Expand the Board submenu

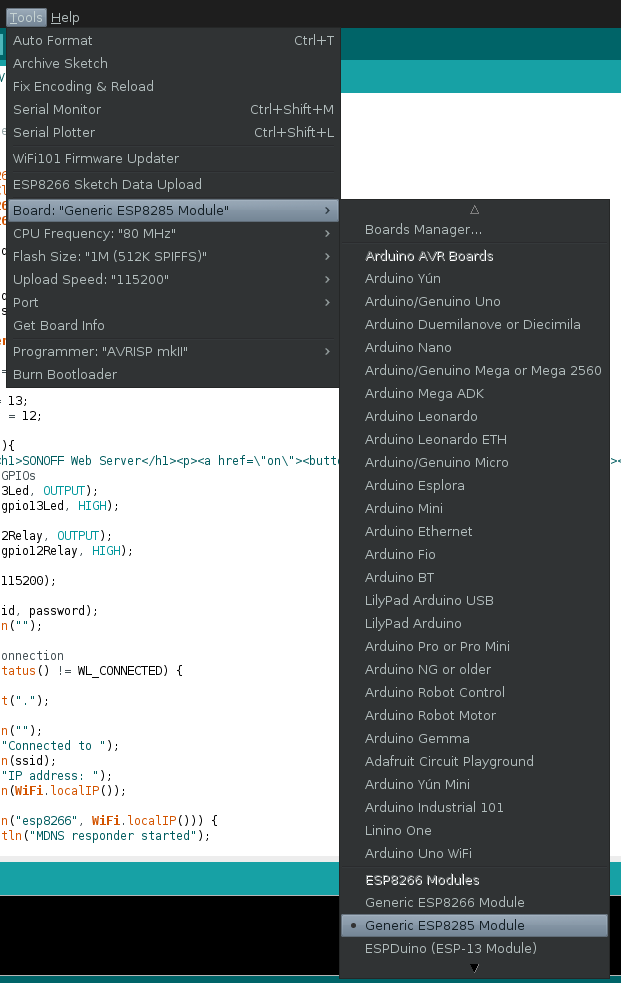coord(173,210)
